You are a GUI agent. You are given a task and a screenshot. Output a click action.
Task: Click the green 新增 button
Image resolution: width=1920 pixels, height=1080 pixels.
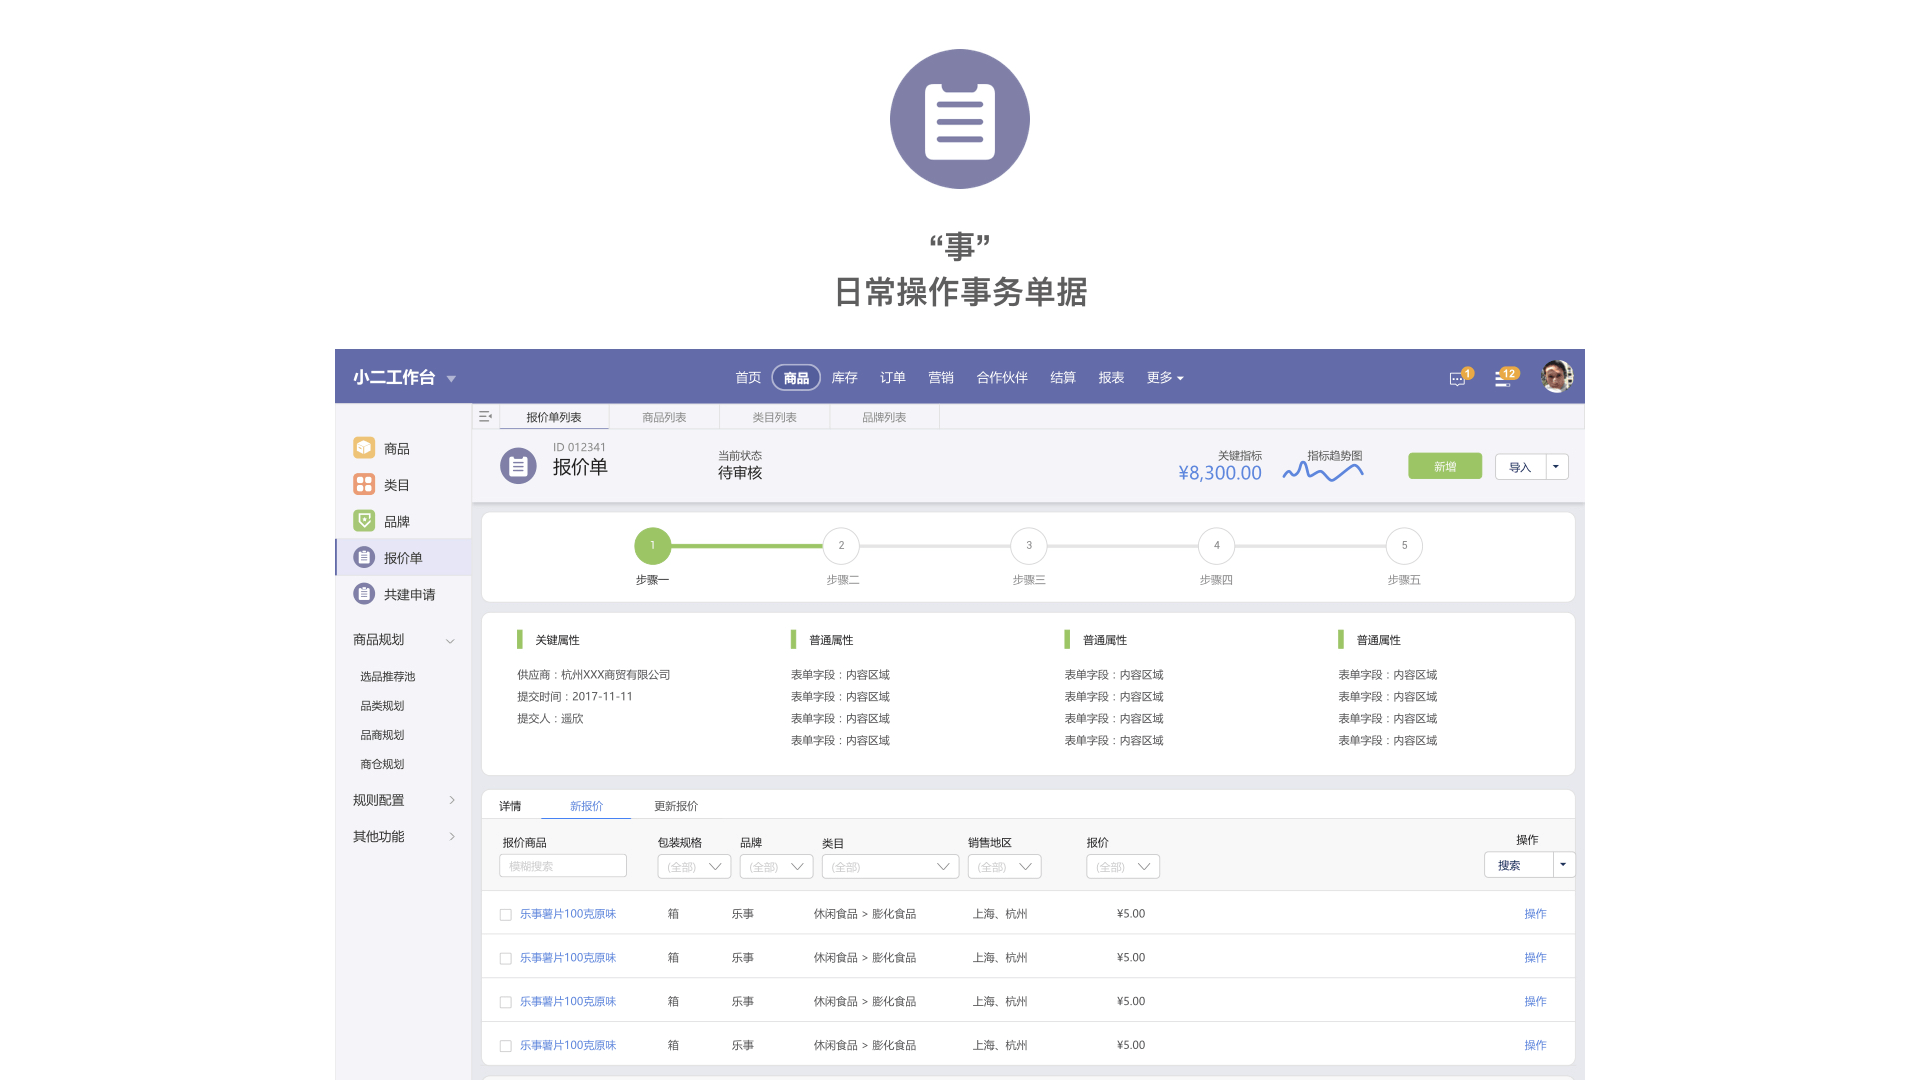1444,467
